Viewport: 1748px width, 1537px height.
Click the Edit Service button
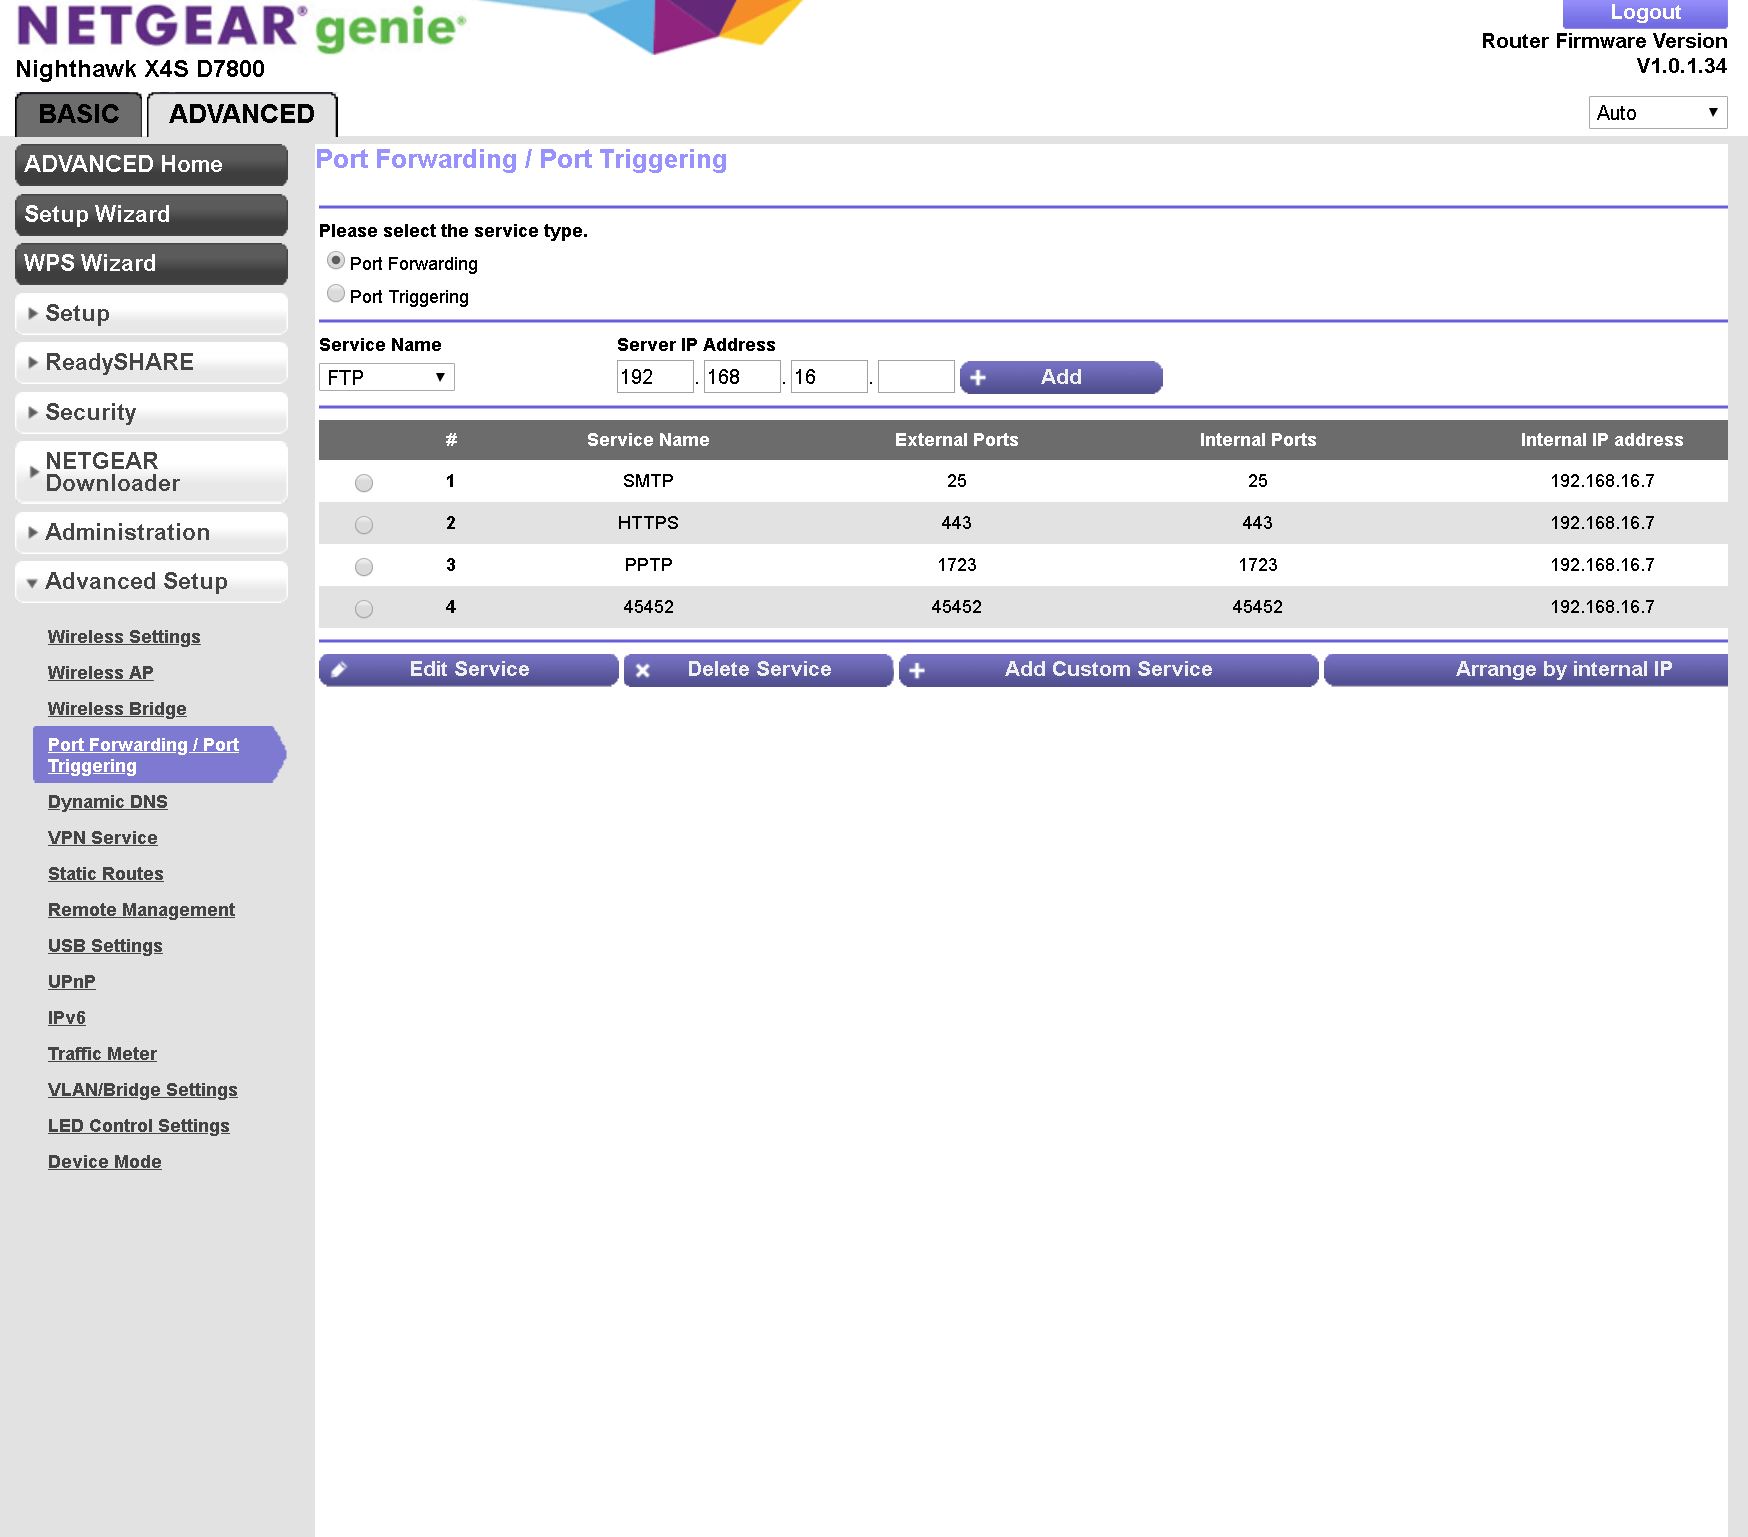pyautogui.click(x=469, y=670)
